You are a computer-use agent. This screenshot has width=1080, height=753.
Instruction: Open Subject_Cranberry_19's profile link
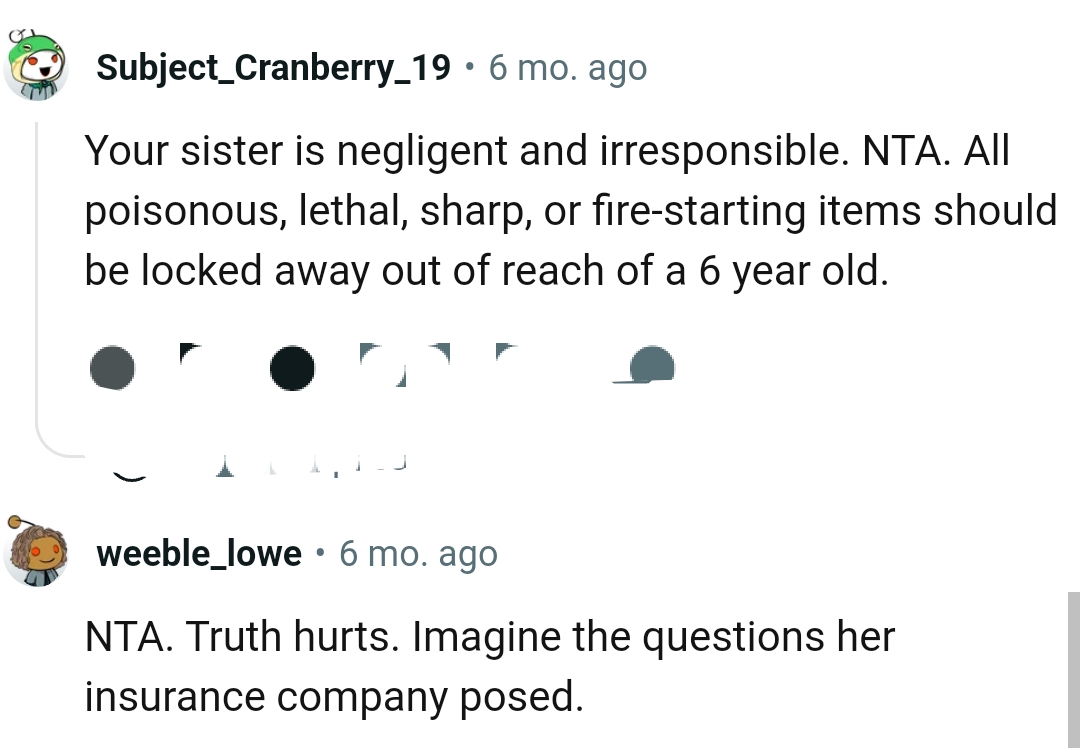(x=273, y=68)
